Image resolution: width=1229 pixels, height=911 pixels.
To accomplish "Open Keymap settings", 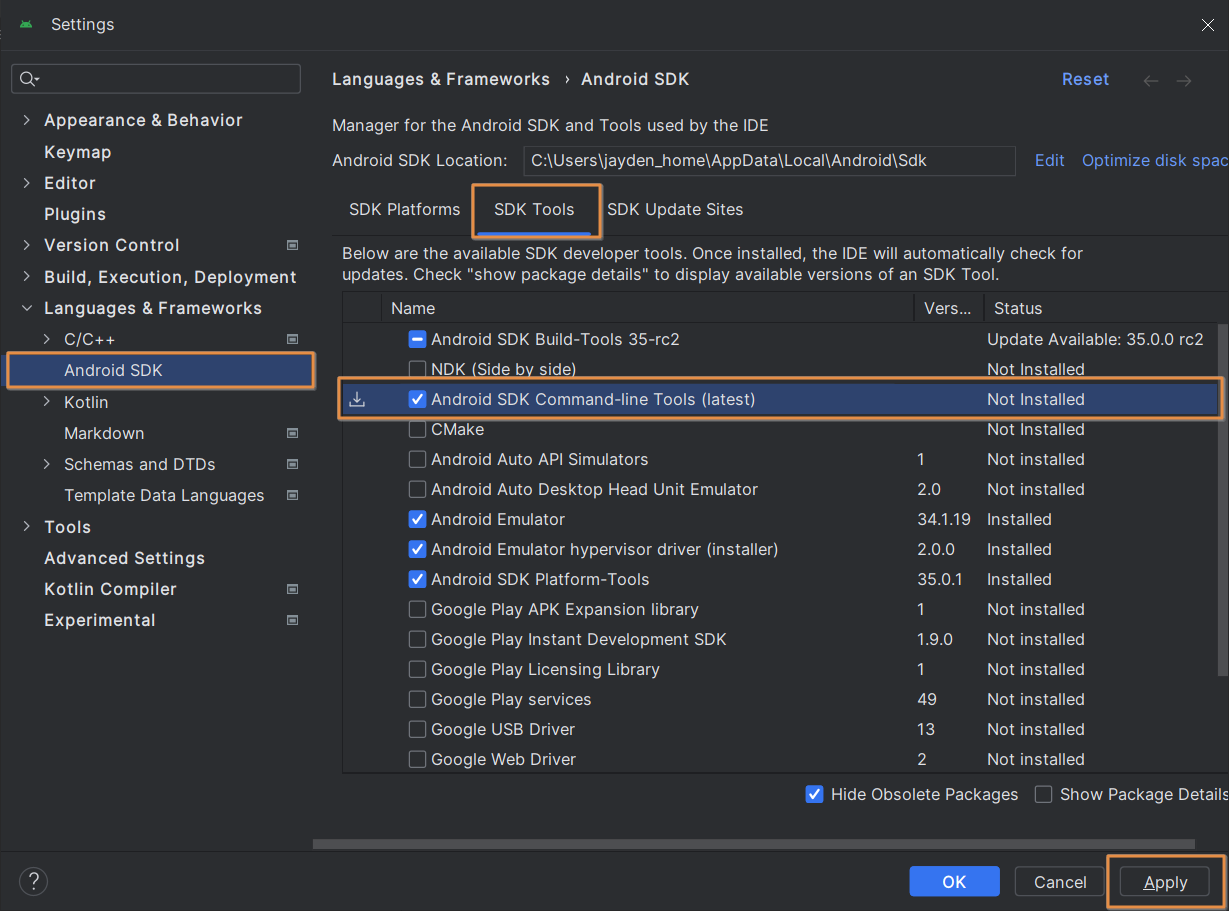I will click(x=78, y=152).
